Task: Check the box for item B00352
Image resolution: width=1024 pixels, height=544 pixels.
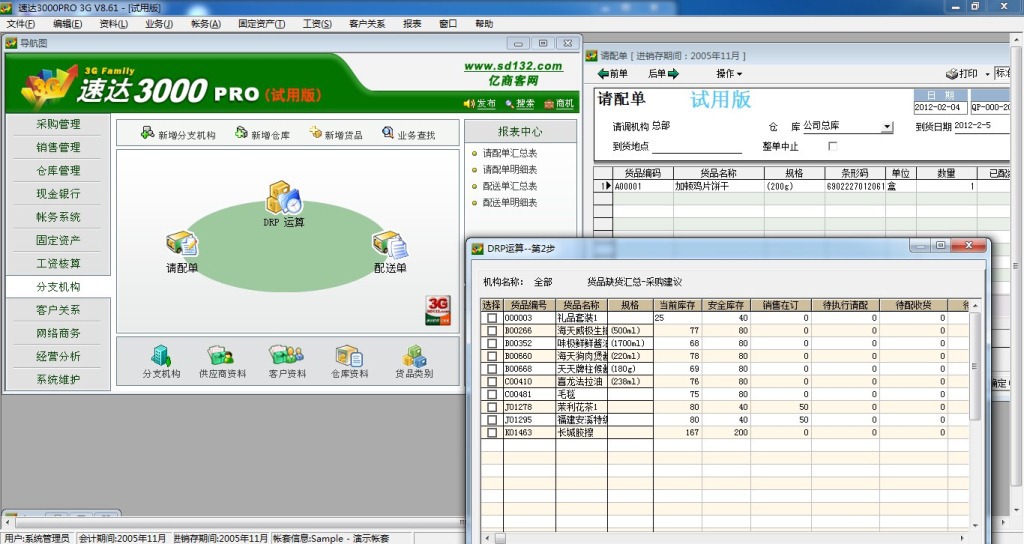Action: [x=492, y=344]
